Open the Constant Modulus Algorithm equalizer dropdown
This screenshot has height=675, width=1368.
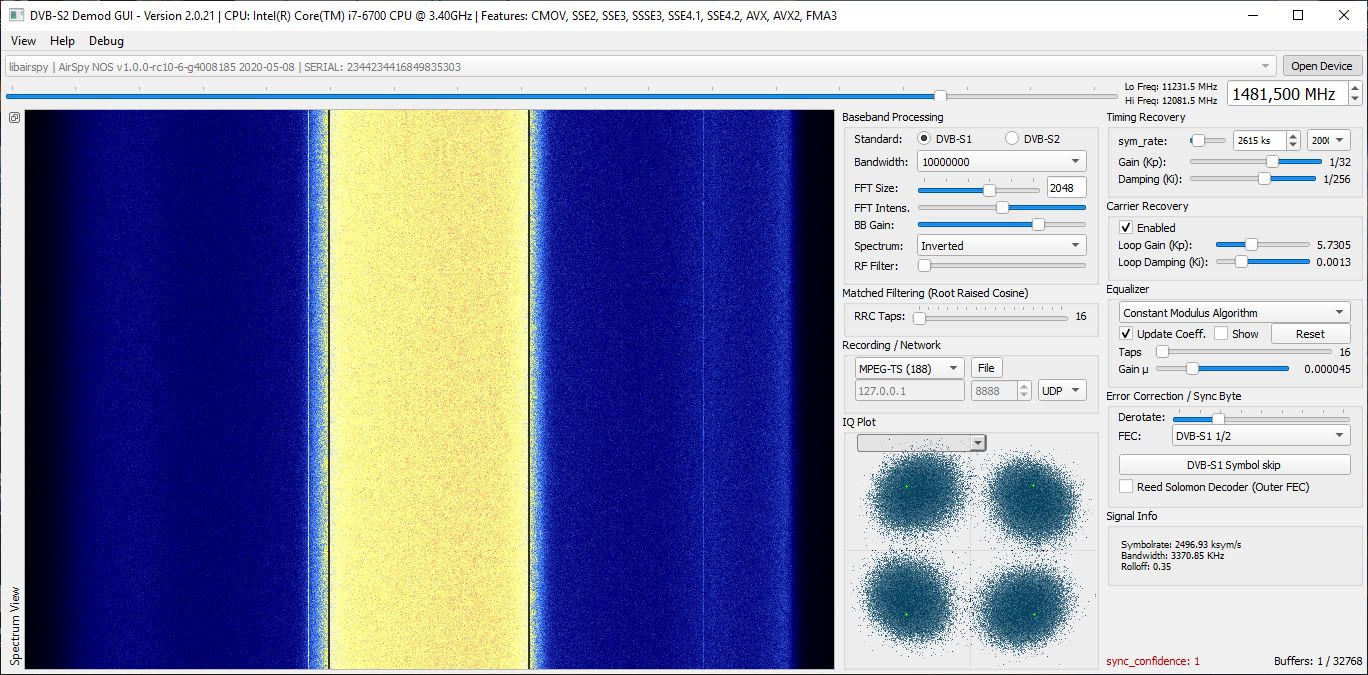1234,313
